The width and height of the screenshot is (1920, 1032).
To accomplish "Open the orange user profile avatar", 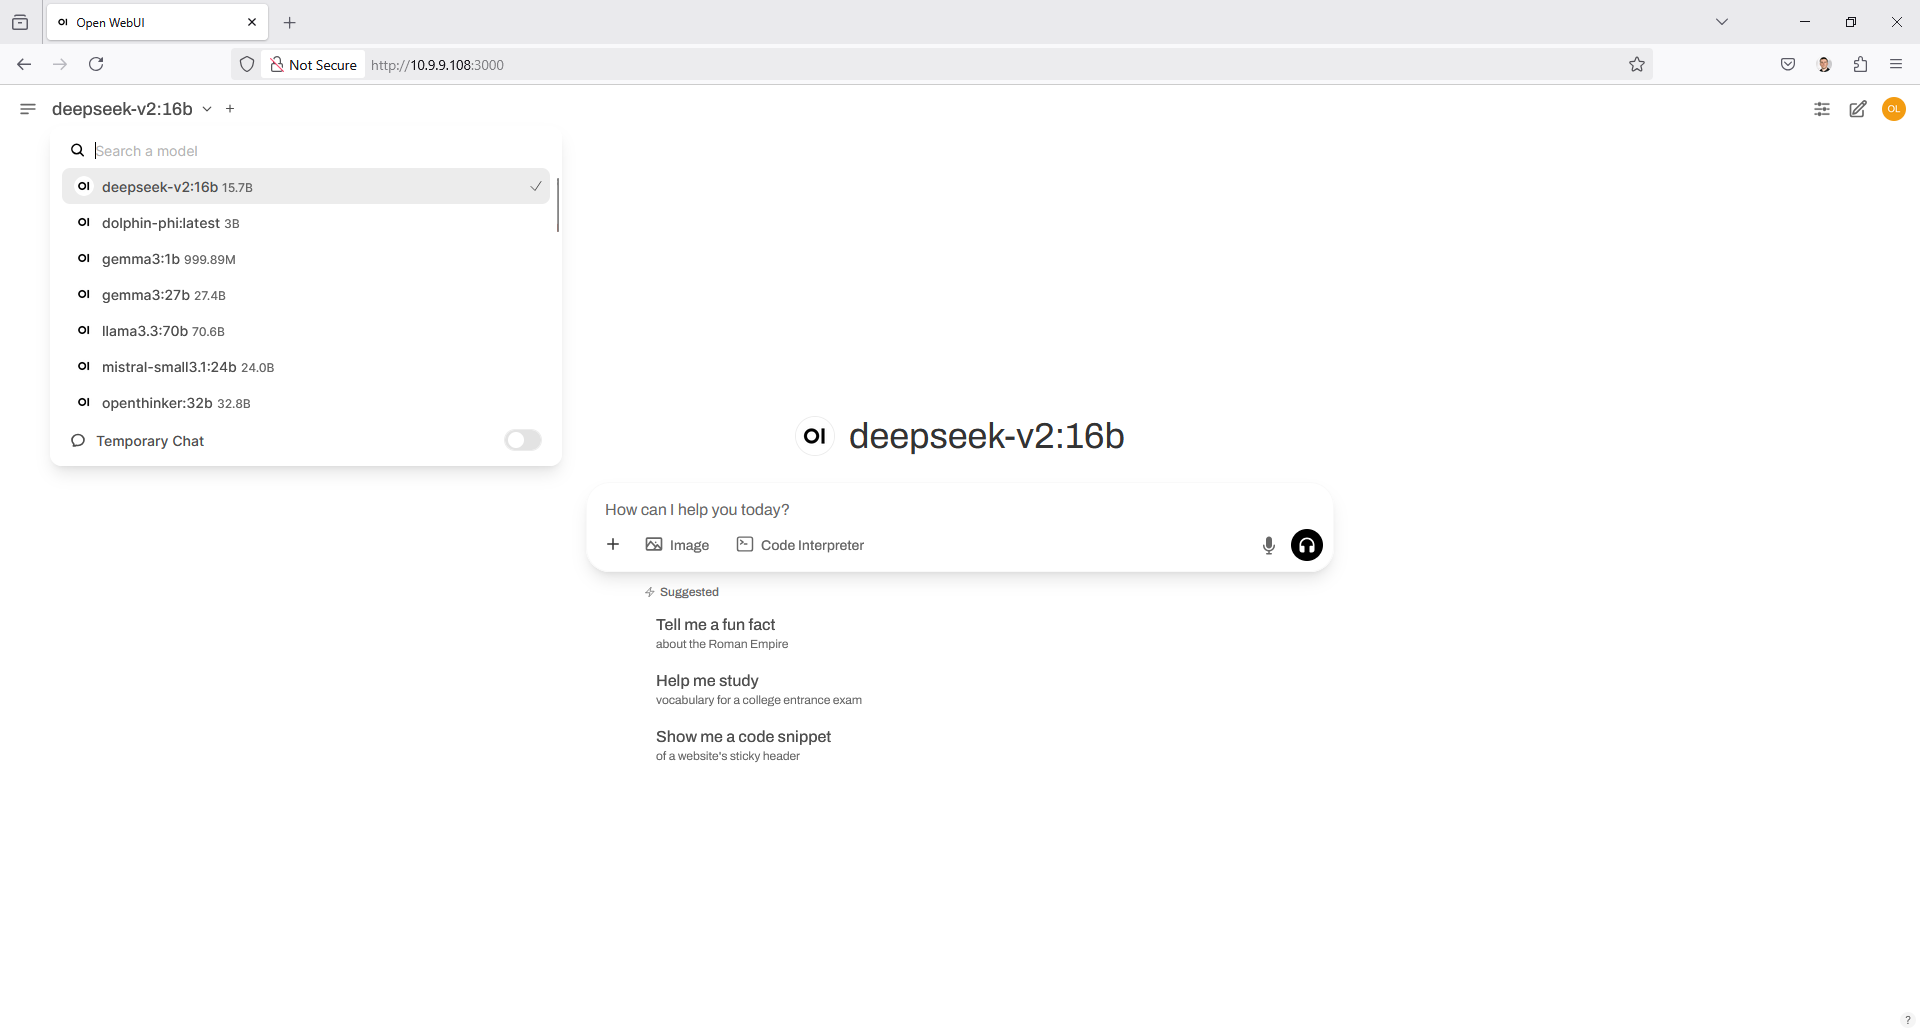I will (1894, 109).
